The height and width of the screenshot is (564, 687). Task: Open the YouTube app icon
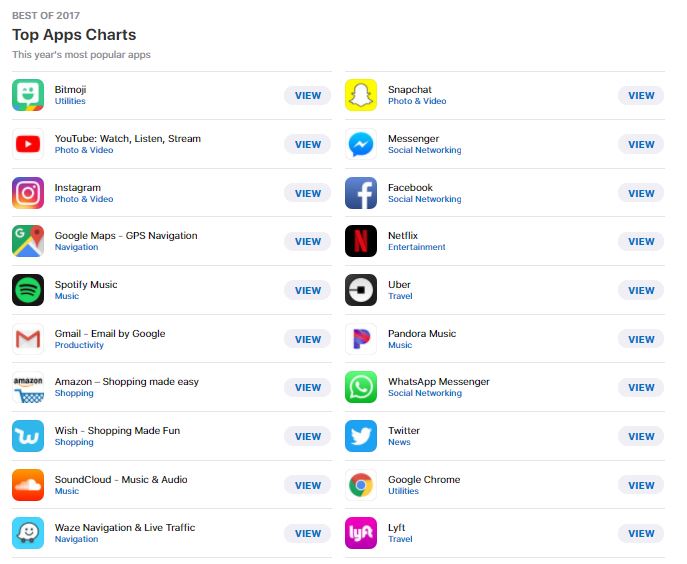point(28,144)
